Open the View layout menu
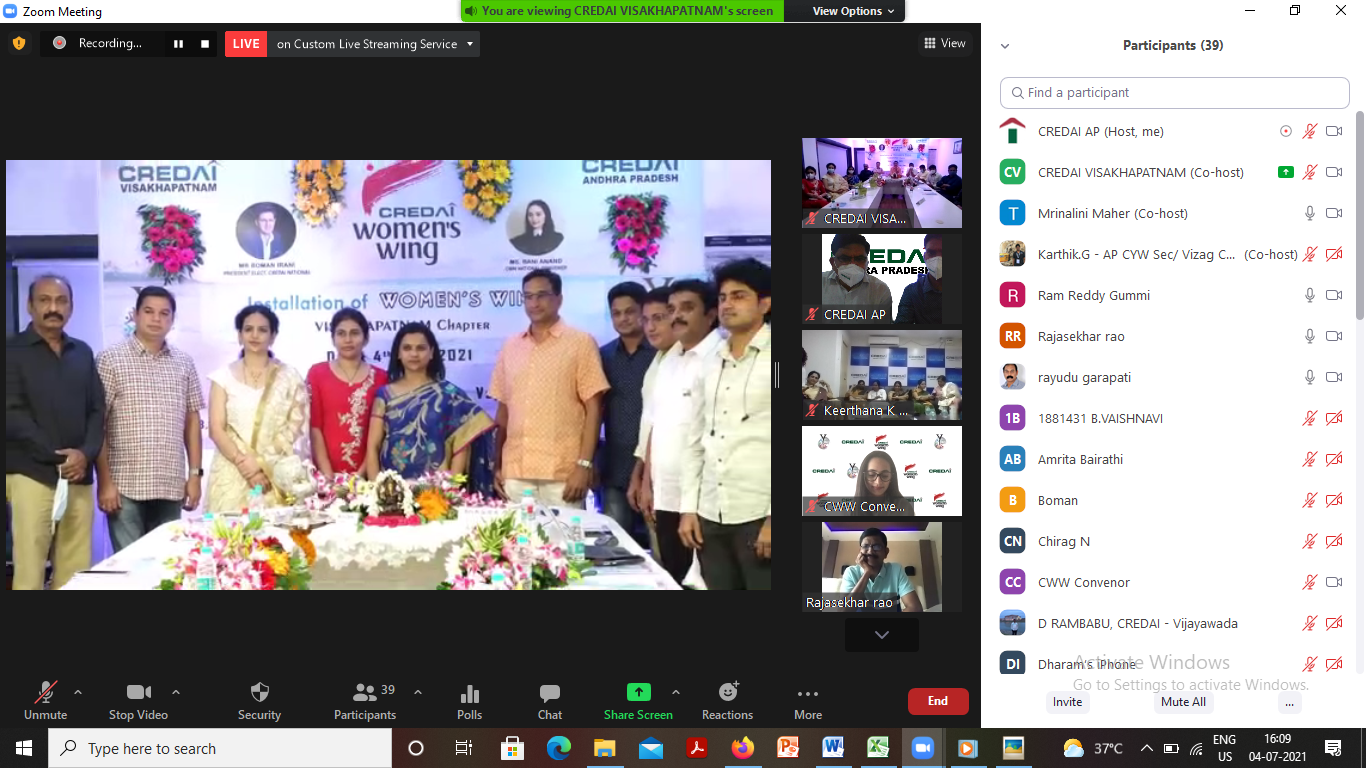Viewport: 1366px width, 768px height. coord(945,43)
